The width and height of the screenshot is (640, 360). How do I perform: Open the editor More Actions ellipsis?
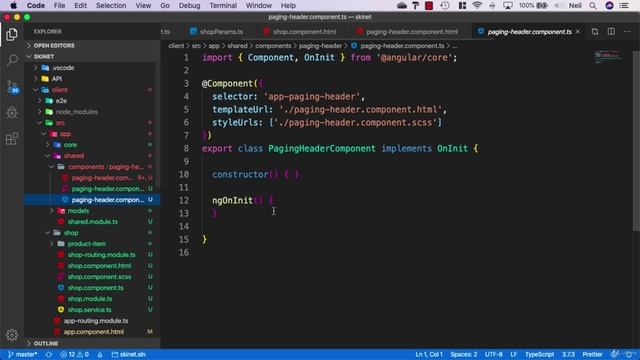627,31
